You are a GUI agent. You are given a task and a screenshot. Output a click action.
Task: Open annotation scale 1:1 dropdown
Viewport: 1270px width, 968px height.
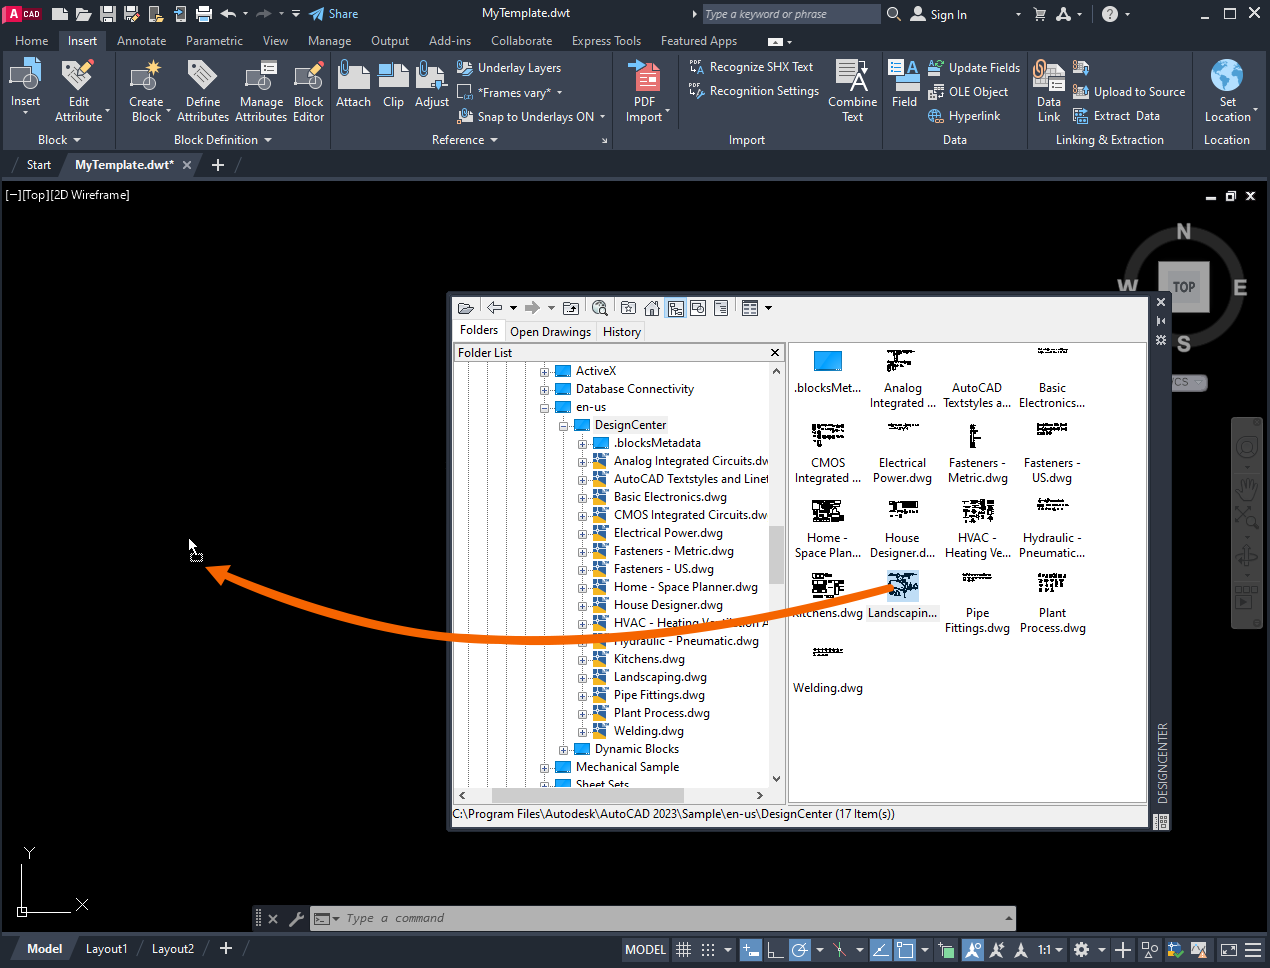pos(1048,949)
